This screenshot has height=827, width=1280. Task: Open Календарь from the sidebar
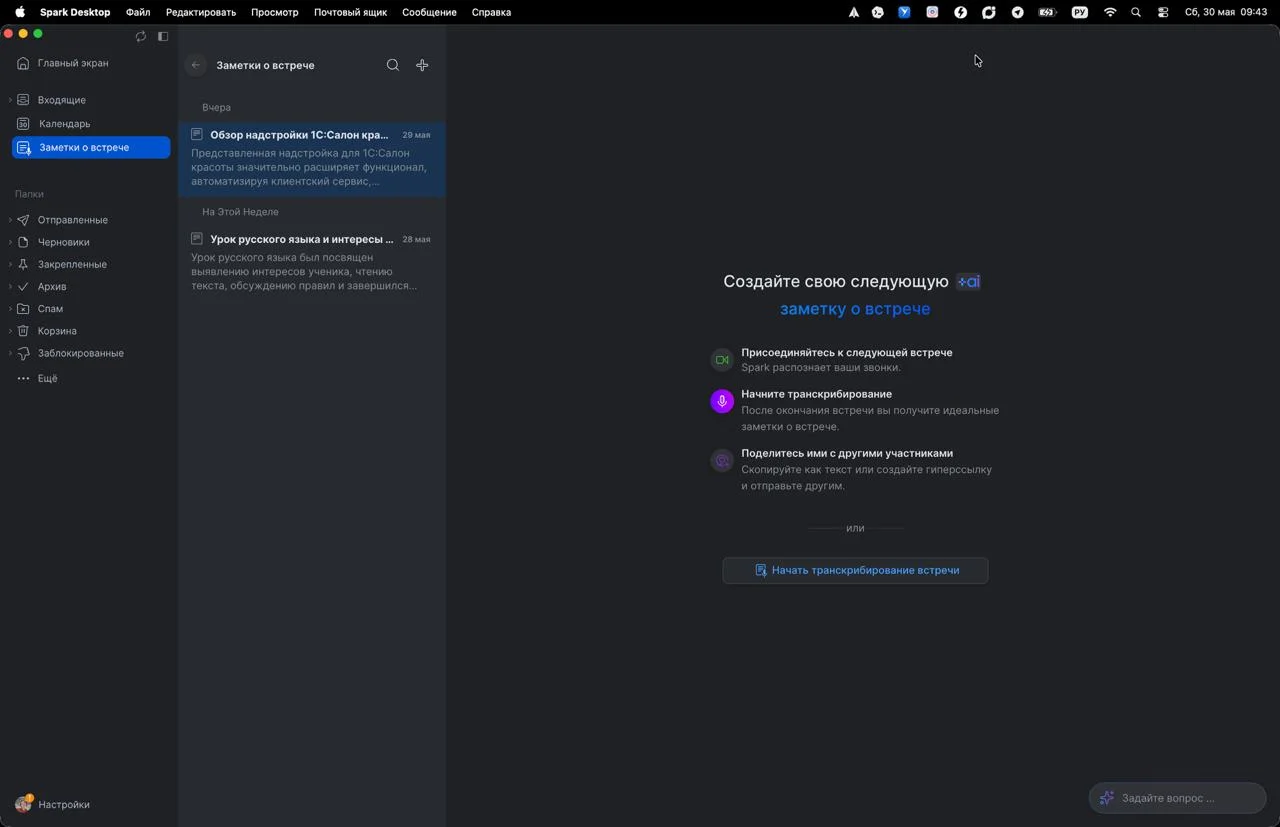[64, 124]
